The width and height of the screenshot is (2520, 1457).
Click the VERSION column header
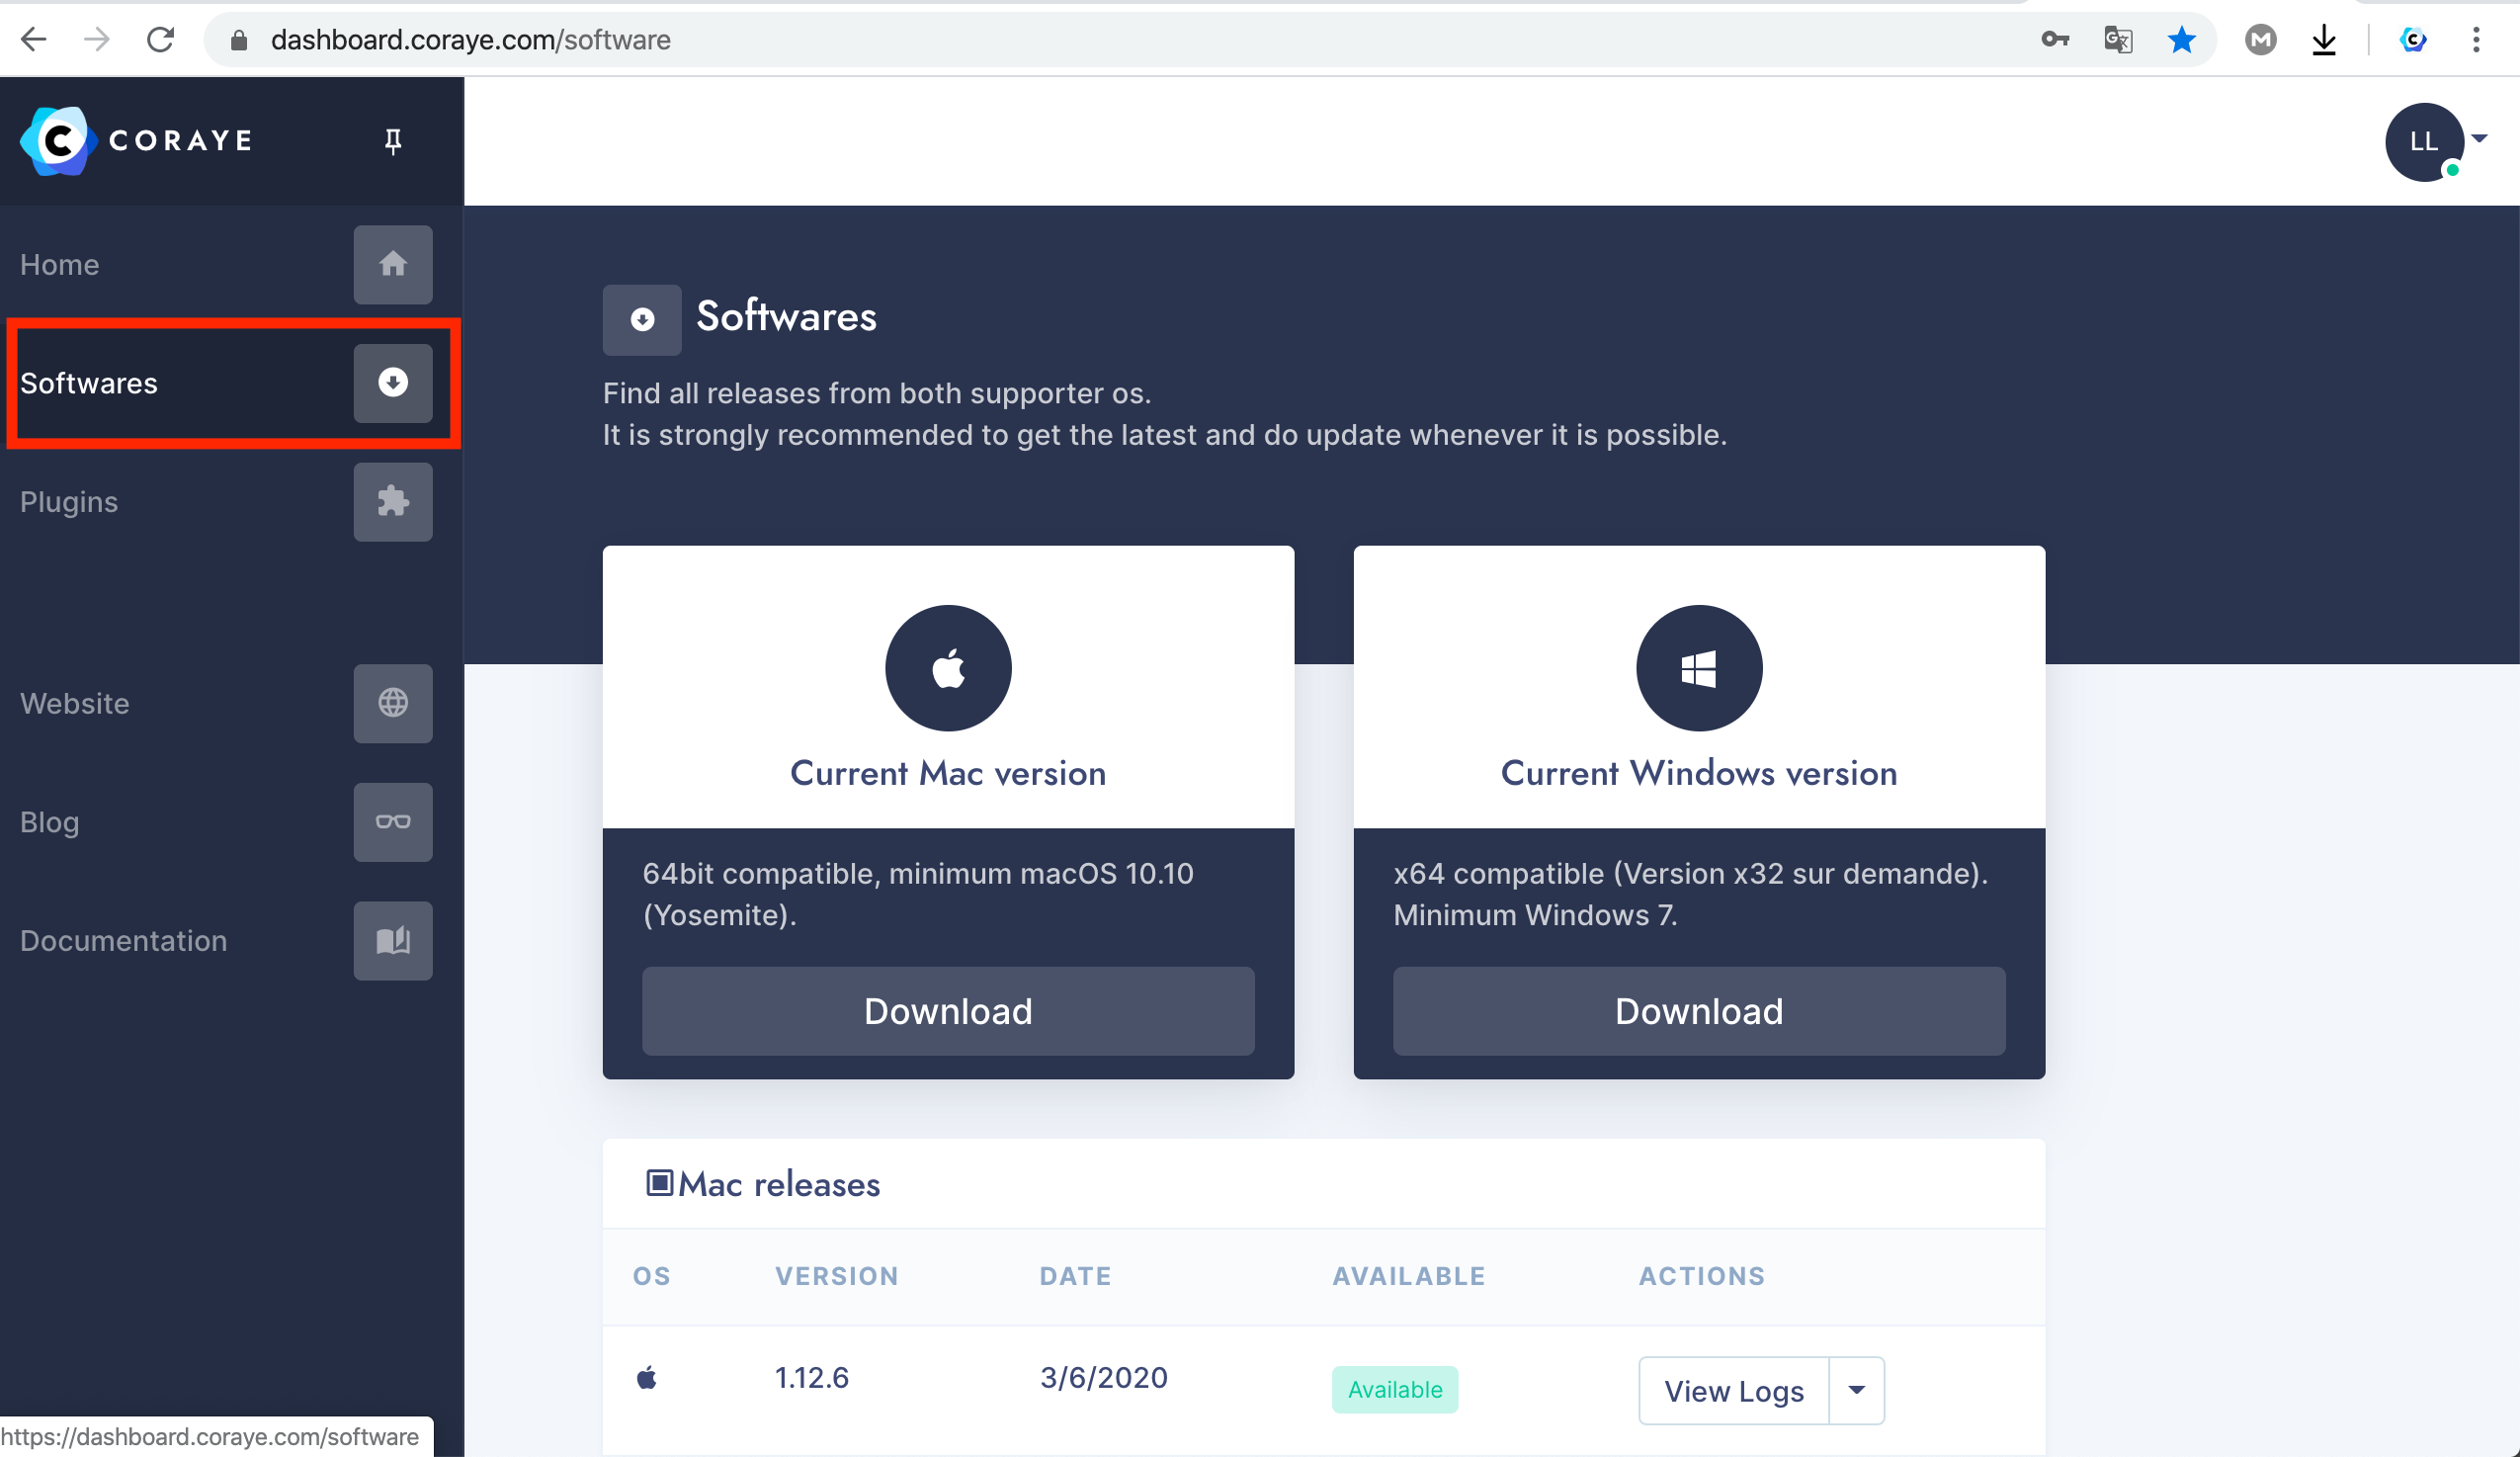(x=837, y=1276)
